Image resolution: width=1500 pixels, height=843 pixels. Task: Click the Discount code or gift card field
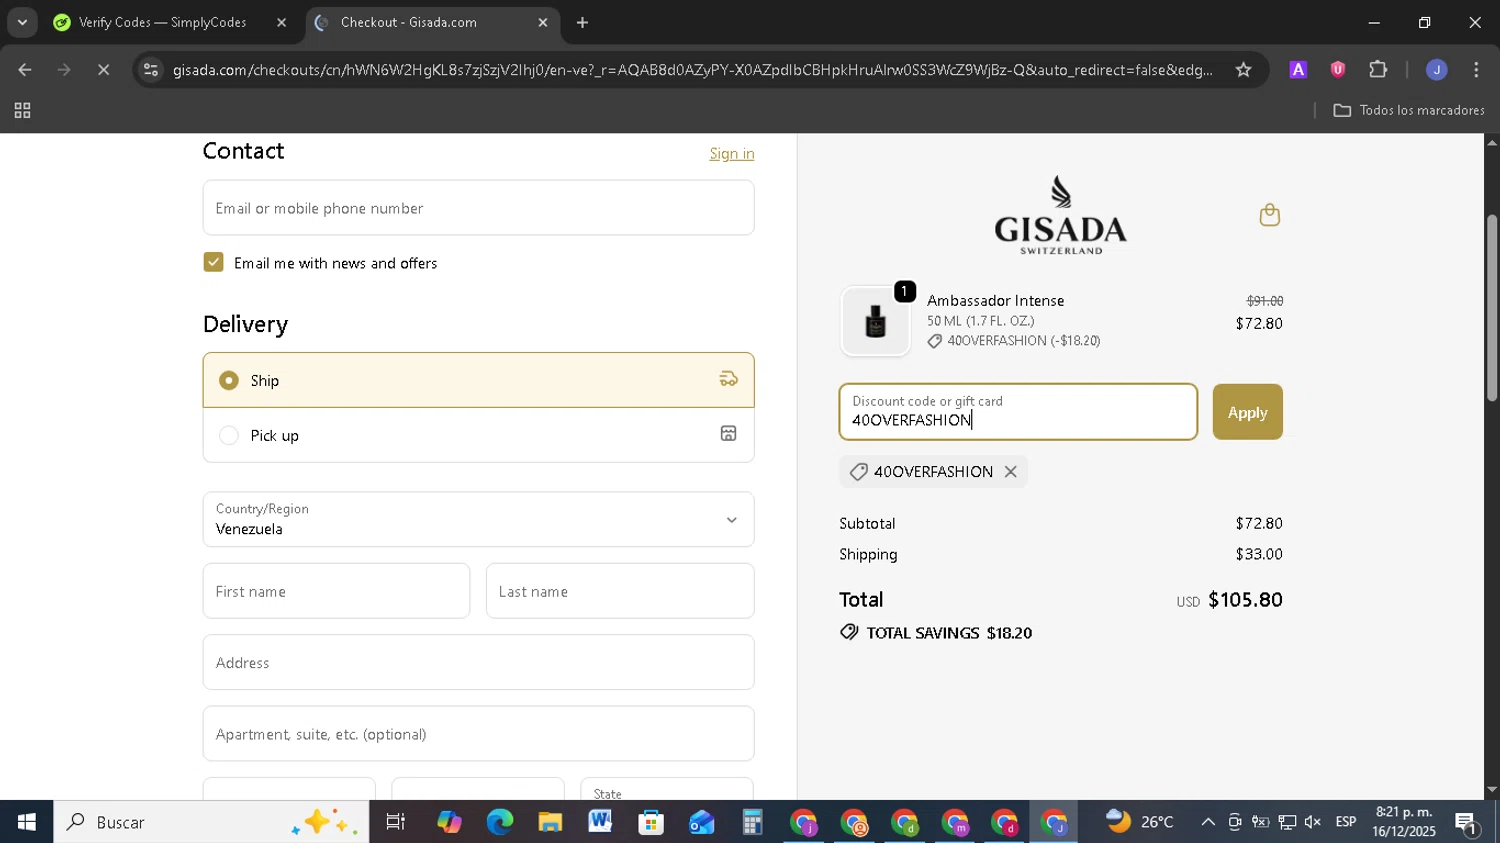click(1018, 412)
